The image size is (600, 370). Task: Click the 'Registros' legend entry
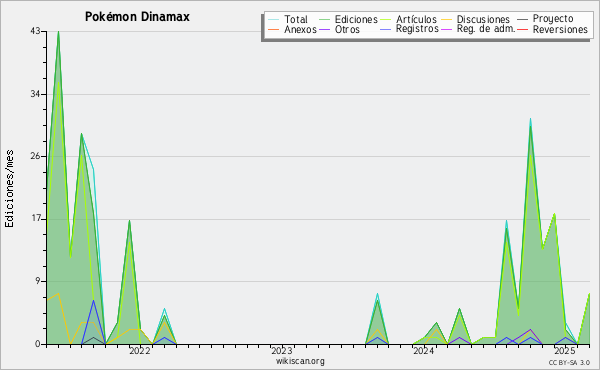(417, 29)
